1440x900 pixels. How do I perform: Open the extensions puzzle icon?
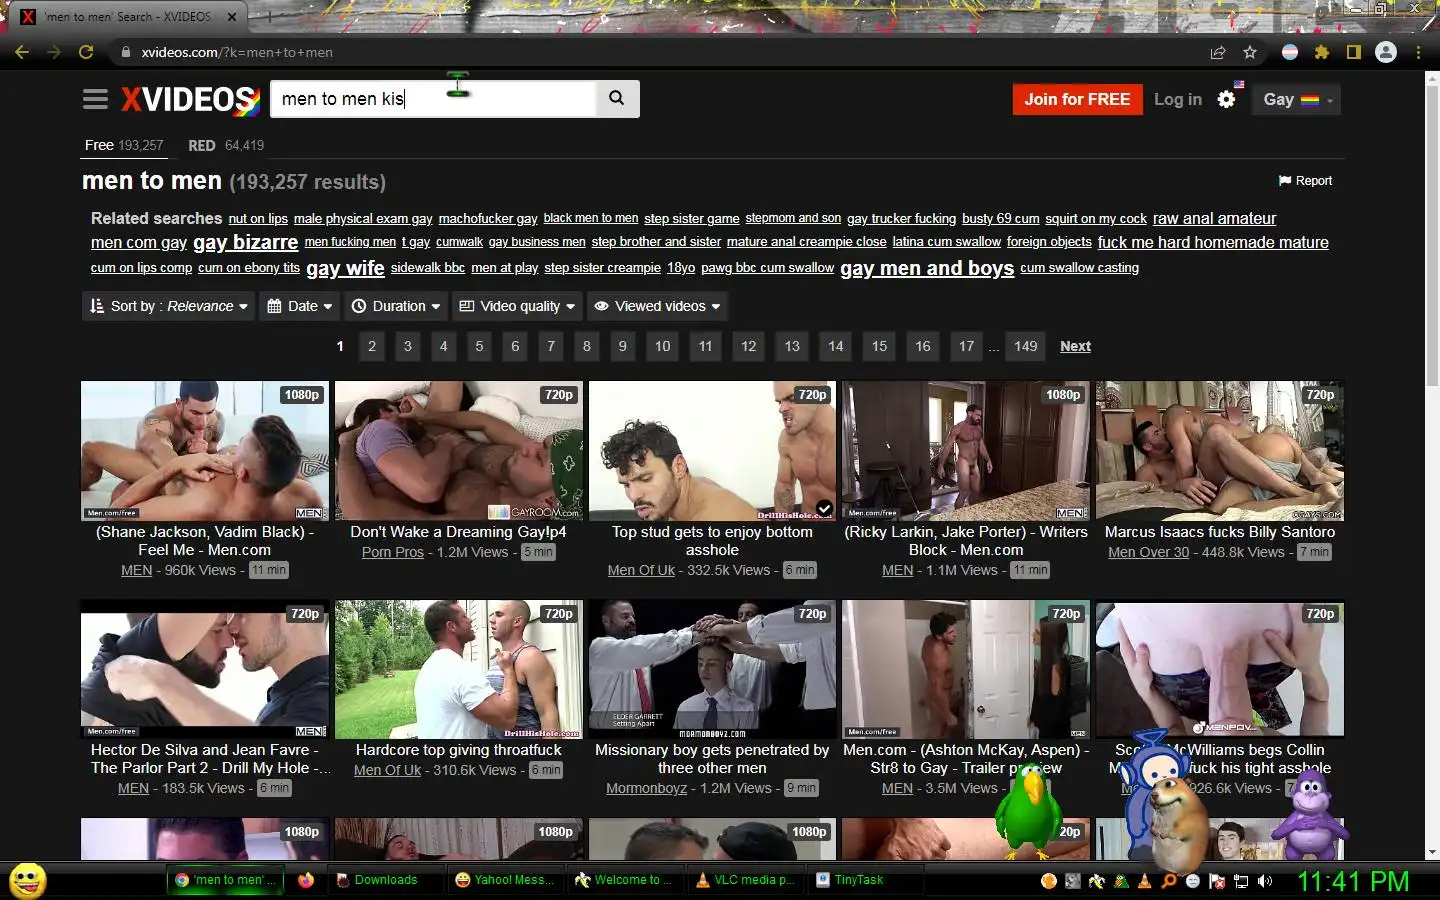click(1322, 52)
